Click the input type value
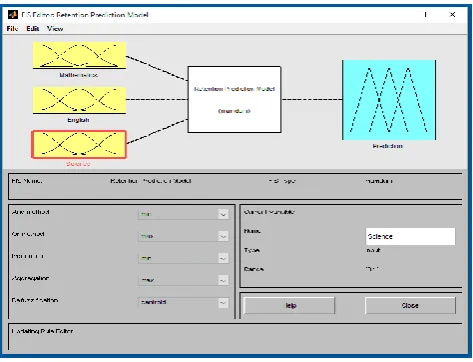 click(x=373, y=250)
